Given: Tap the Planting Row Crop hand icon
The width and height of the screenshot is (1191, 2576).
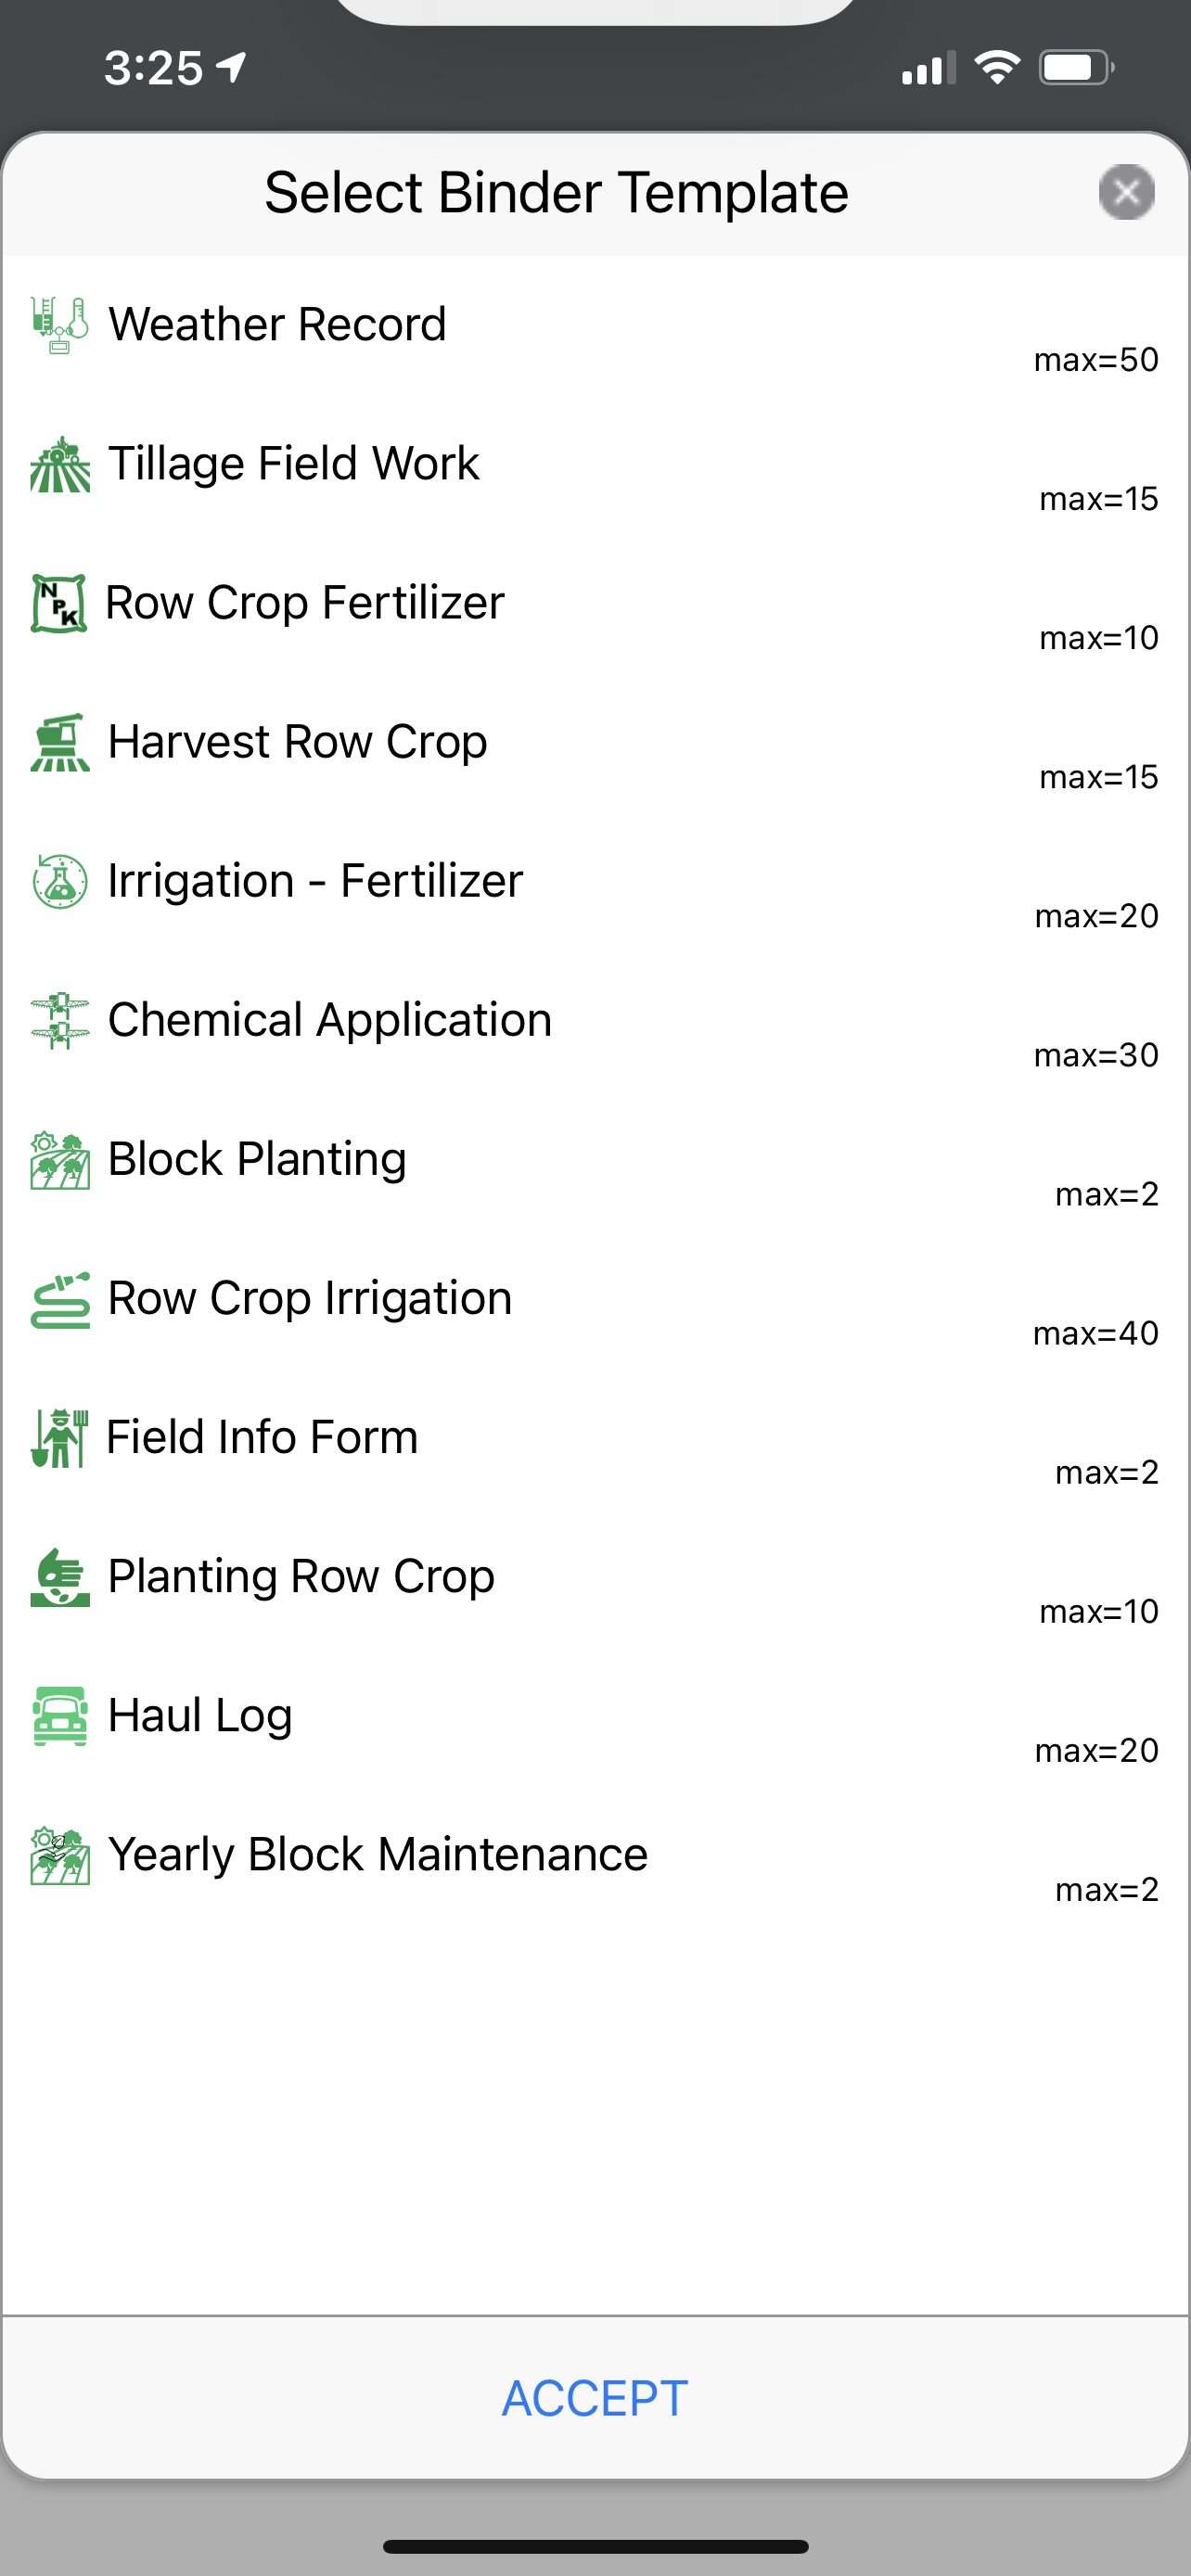Looking at the screenshot, I should click(x=59, y=1576).
